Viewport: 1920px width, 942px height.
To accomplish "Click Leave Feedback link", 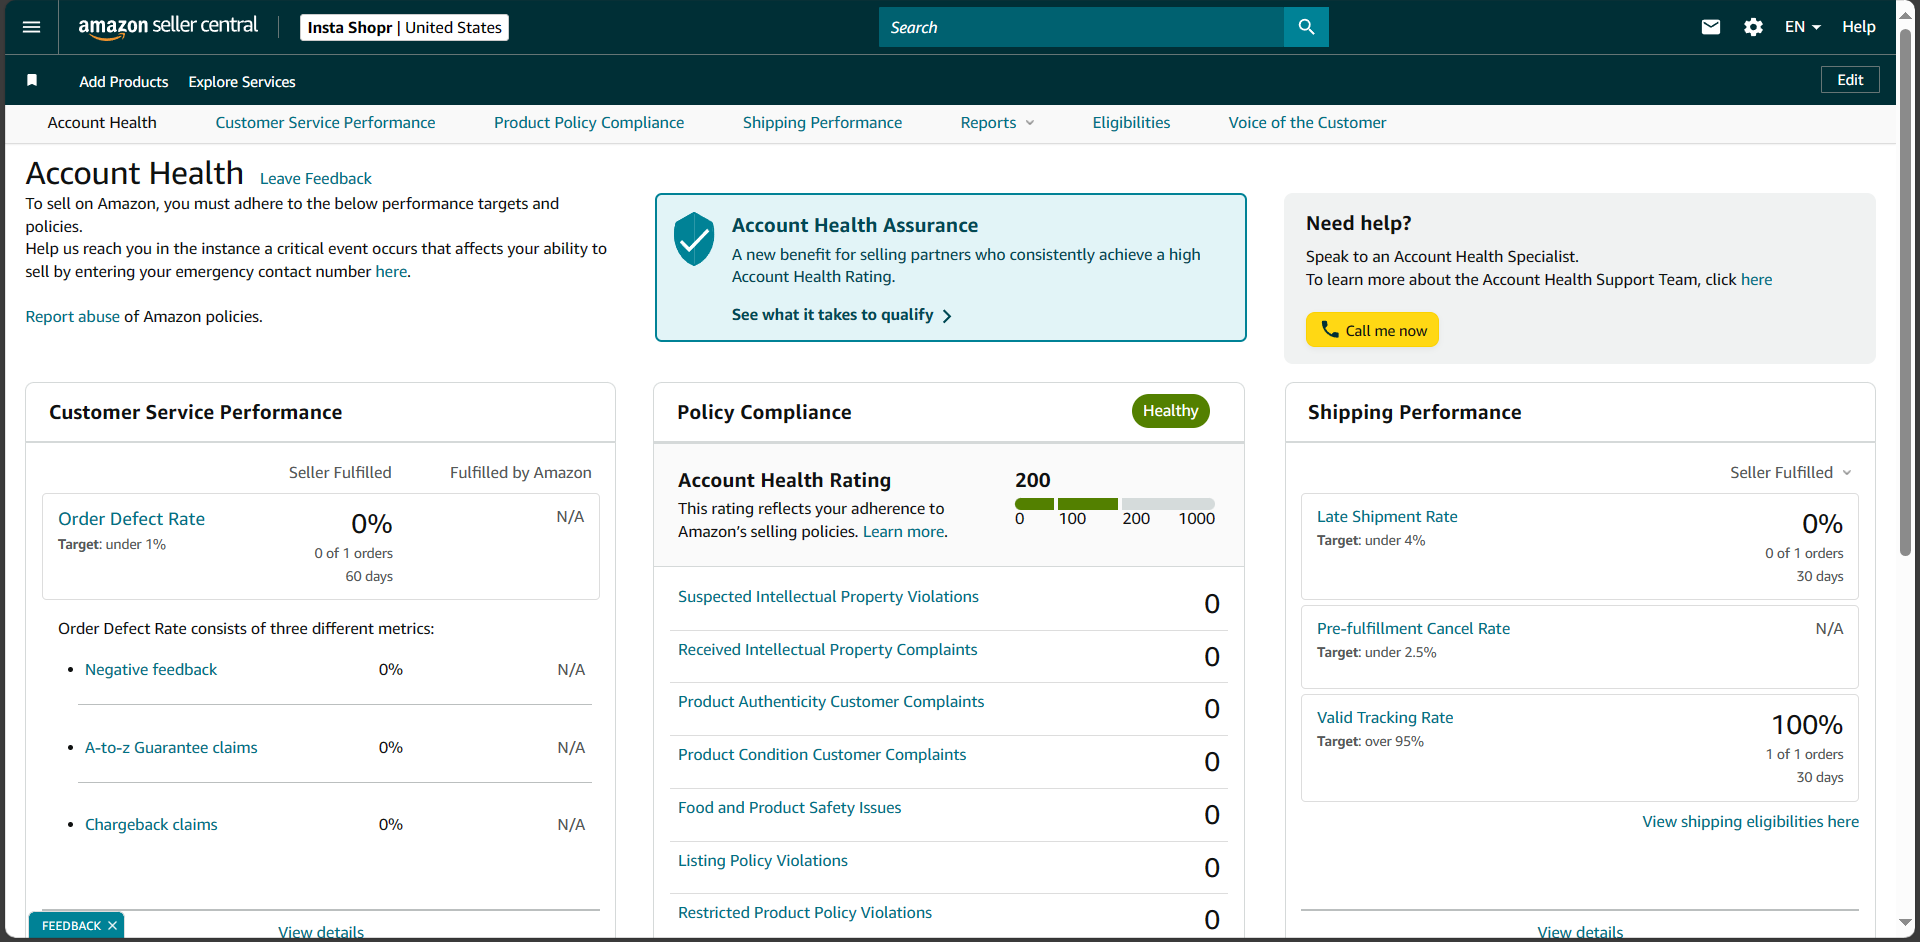I will (x=316, y=179).
